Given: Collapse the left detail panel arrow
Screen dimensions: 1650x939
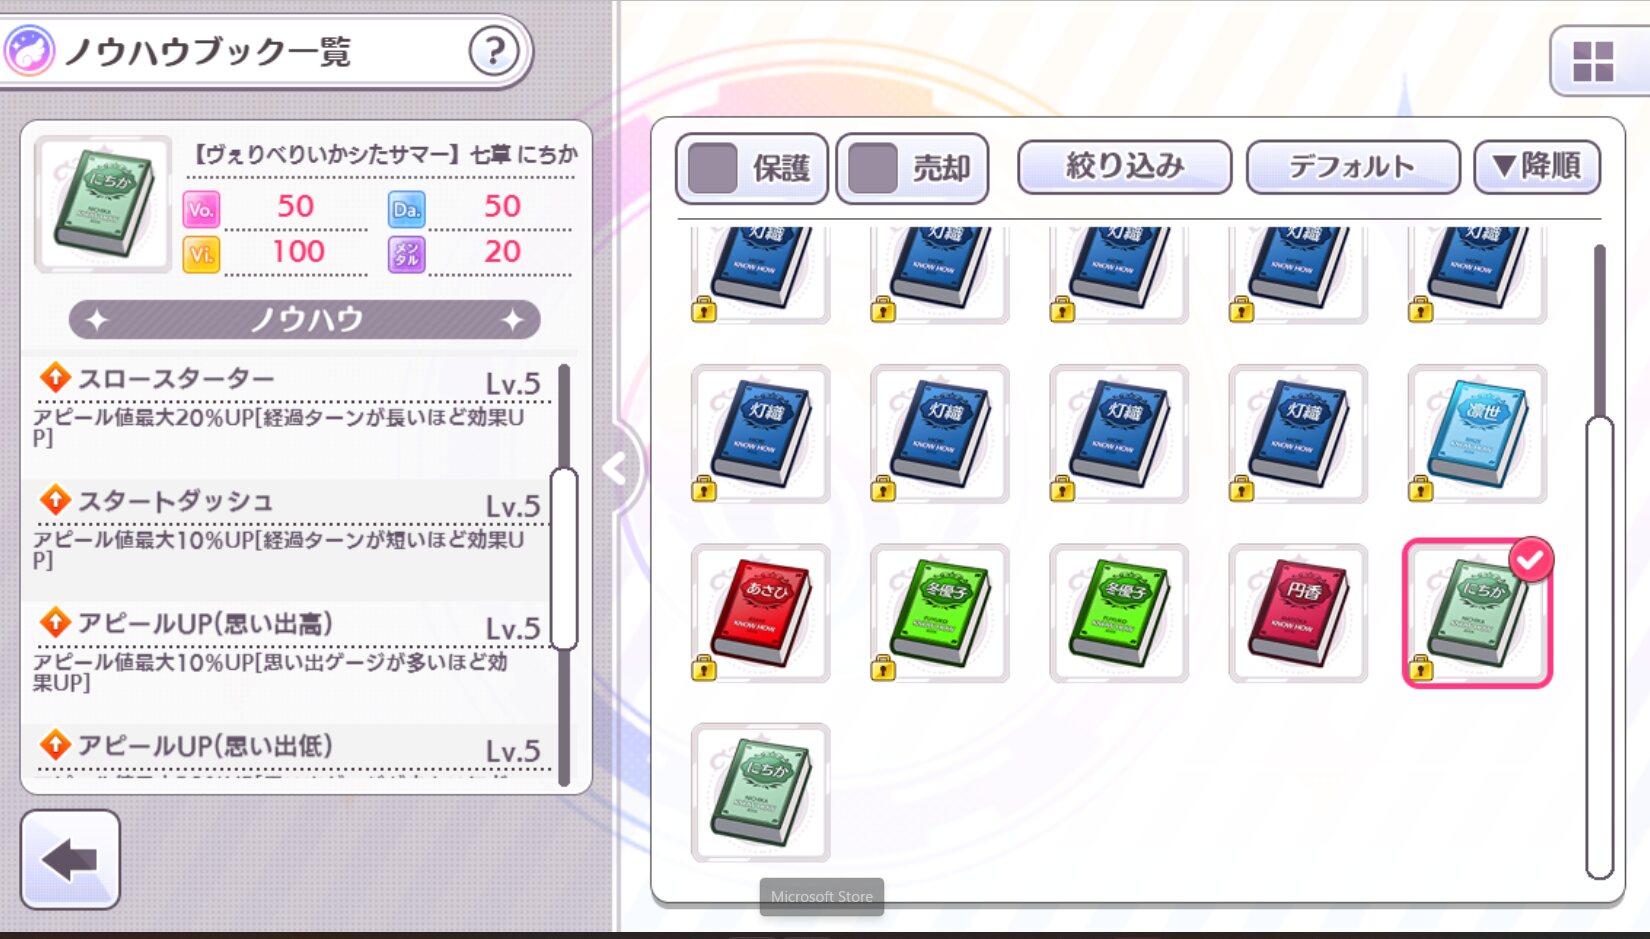Looking at the screenshot, I should (615, 468).
